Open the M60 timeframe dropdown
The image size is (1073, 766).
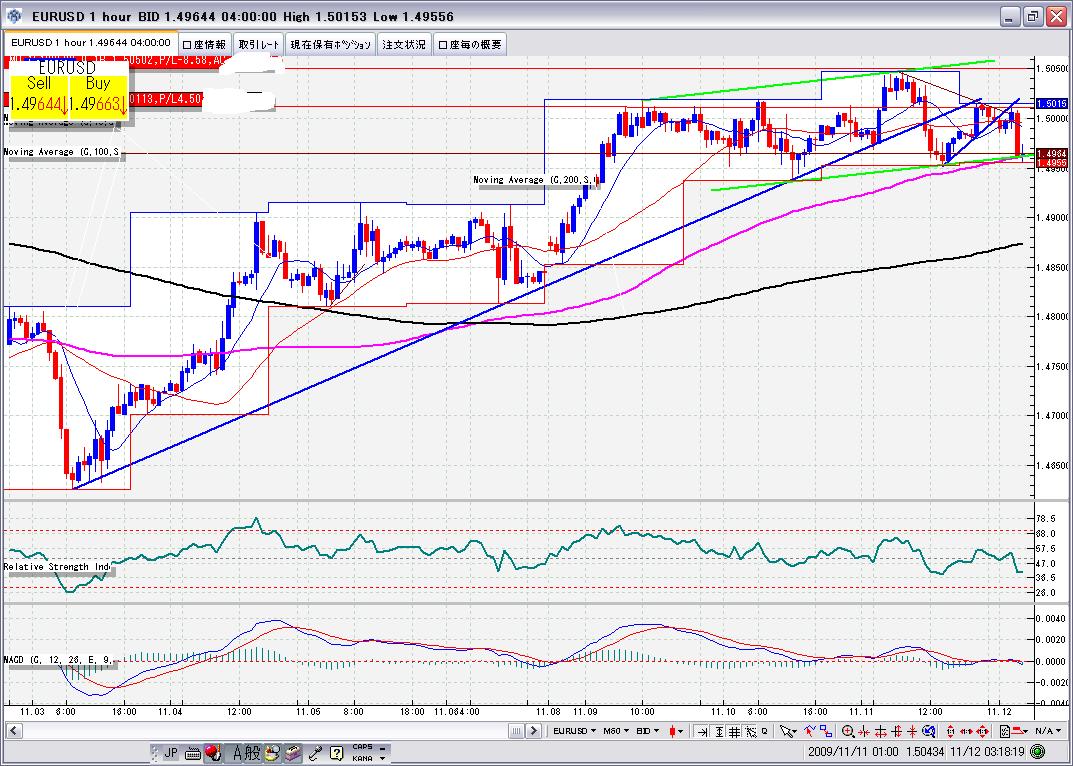point(617,731)
